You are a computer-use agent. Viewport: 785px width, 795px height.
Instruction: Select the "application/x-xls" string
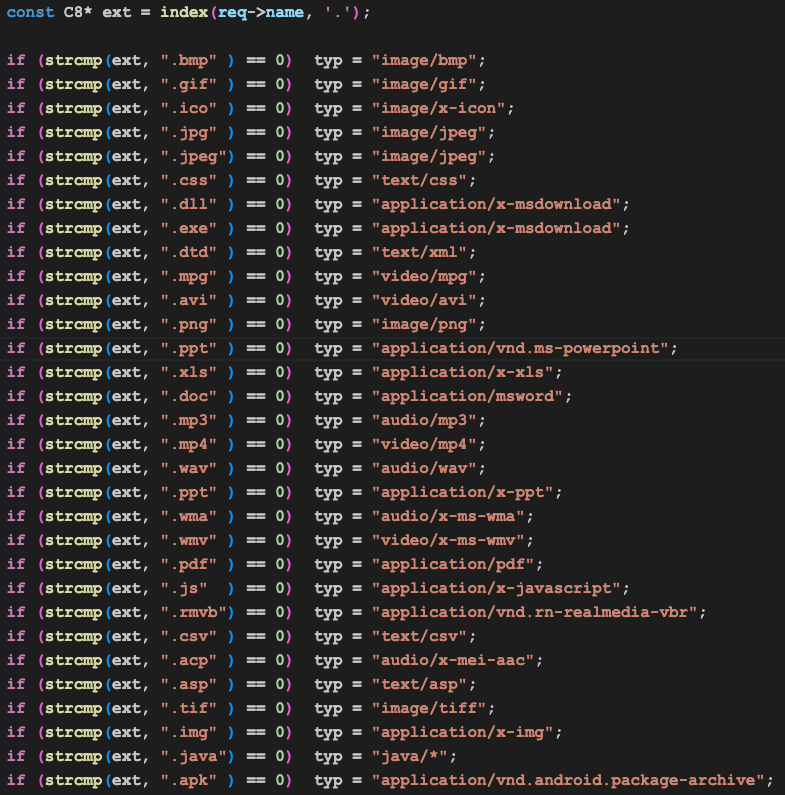click(x=467, y=372)
